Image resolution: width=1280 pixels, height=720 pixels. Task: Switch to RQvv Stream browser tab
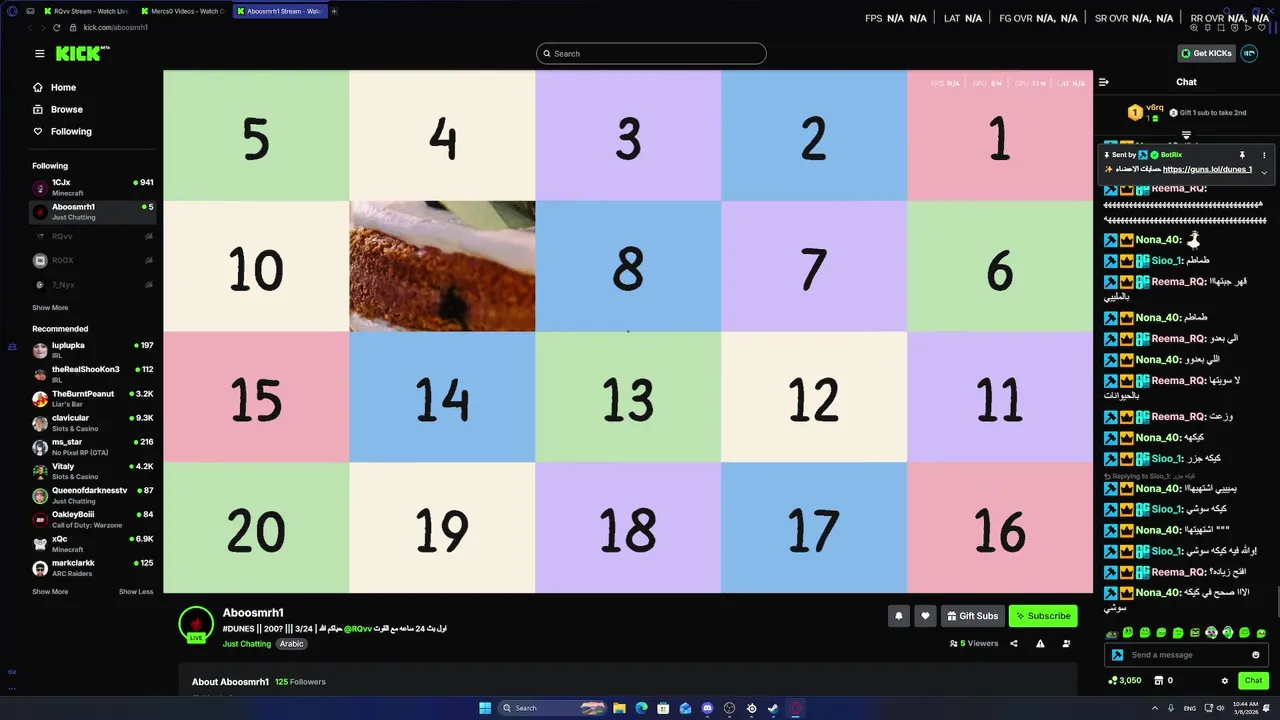pos(85,11)
